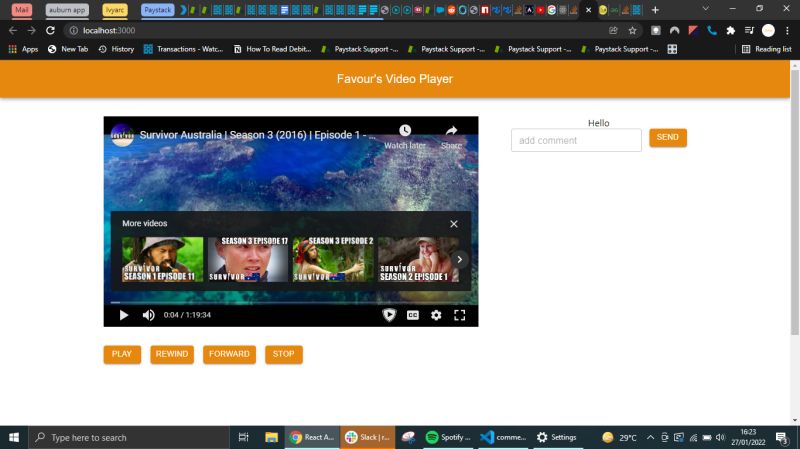Screen dimensions: 800x449
Task: Open the Chrome three-dot menu
Action: (x=787, y=31)
